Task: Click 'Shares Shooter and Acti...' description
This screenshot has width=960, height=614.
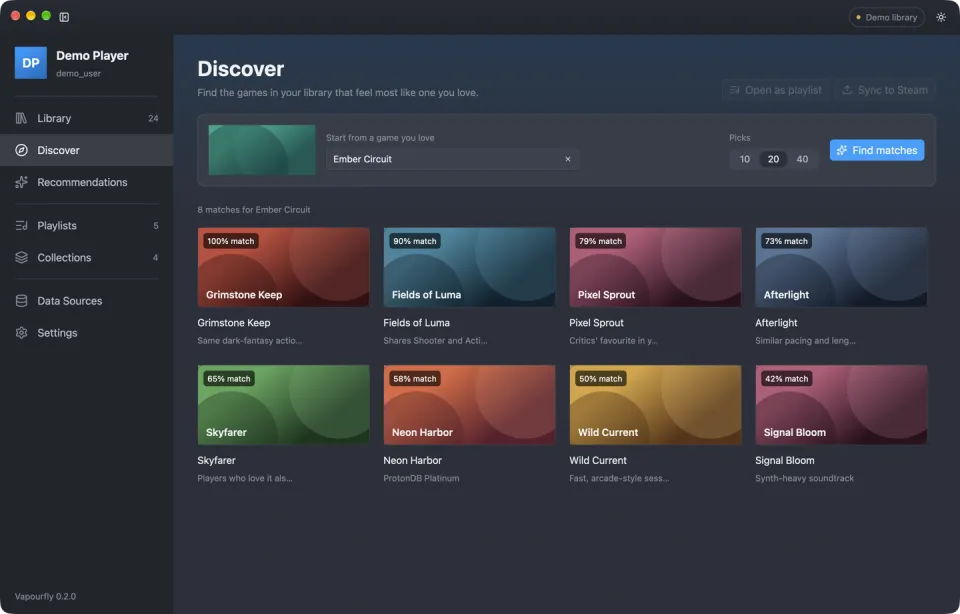Action: pos(435,340)
